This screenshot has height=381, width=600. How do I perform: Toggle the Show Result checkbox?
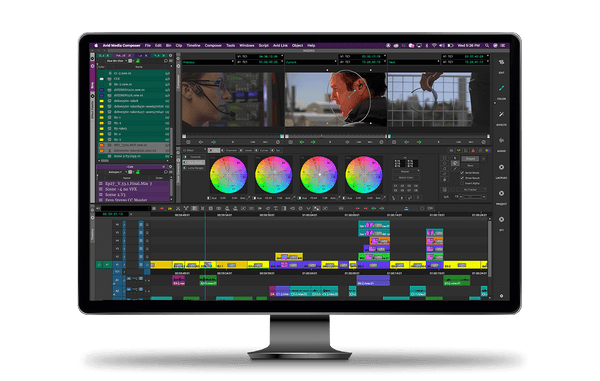pos(462,178)
